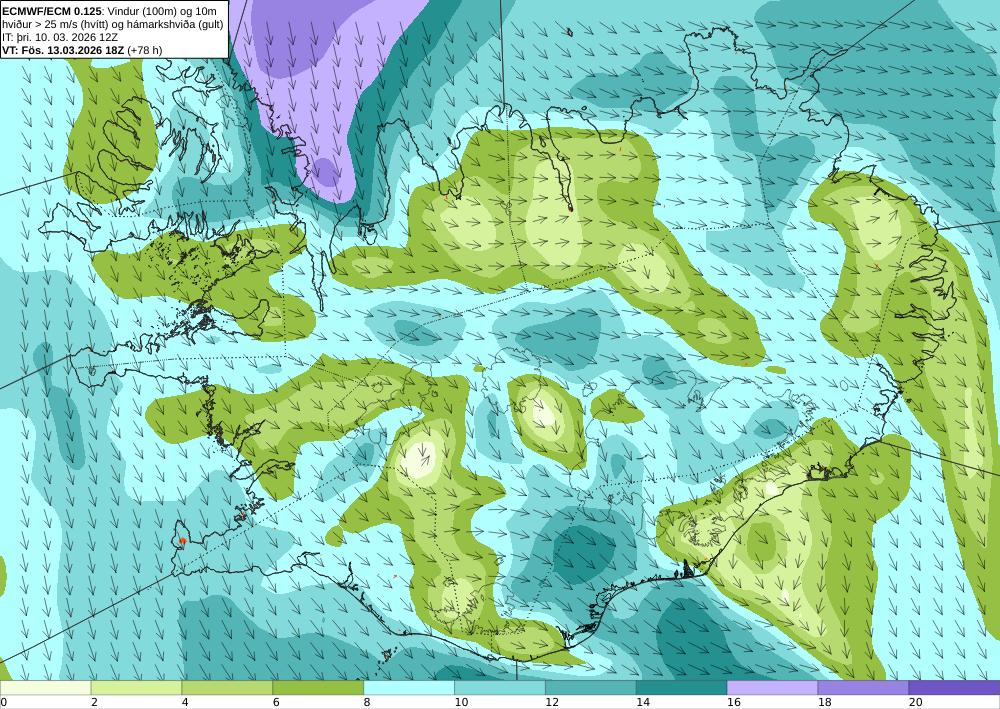Choose the dark teal 14–16 legend swatch
Screen dimensions: 1000x709
(x=682, y=688)
